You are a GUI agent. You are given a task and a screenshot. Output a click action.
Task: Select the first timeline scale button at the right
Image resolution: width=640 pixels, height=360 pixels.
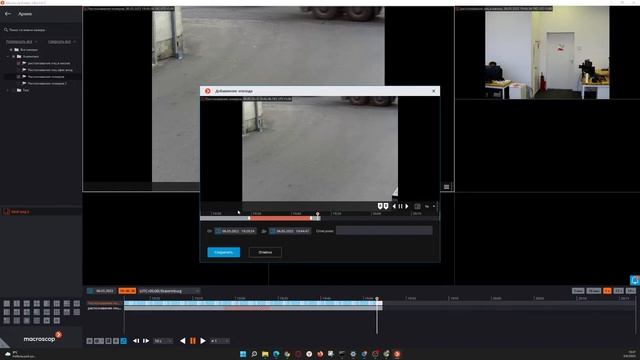[578, 291]
